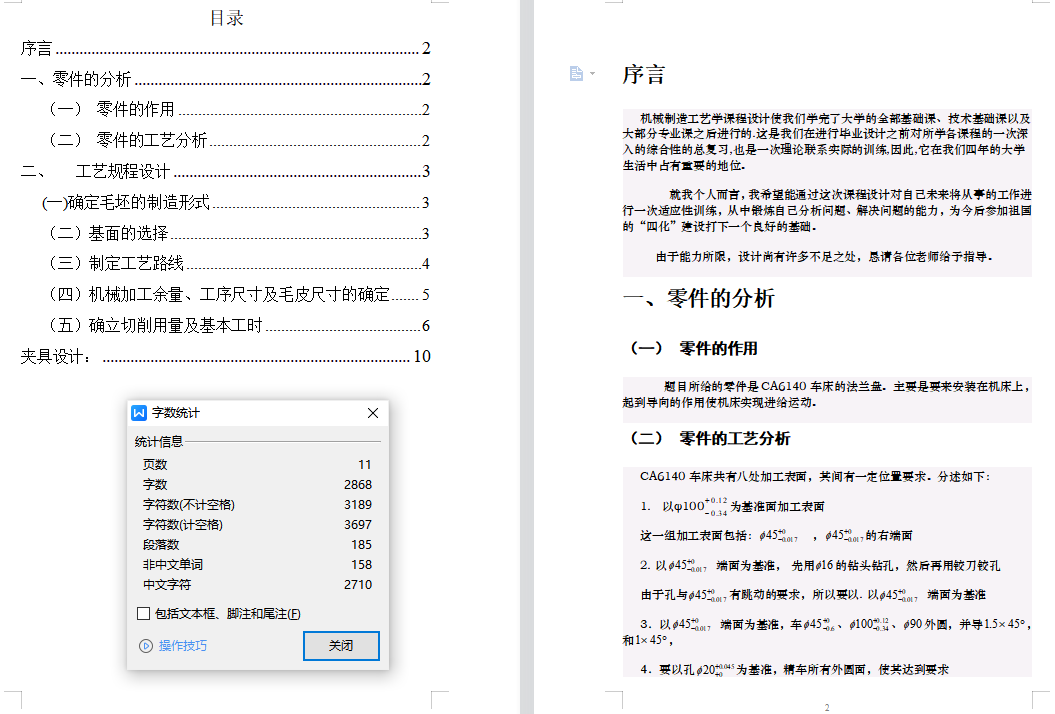This screenshot has height=714, width=1055.
Task: Go to 序言 entry in table of contents
Action: click(225, 48)
